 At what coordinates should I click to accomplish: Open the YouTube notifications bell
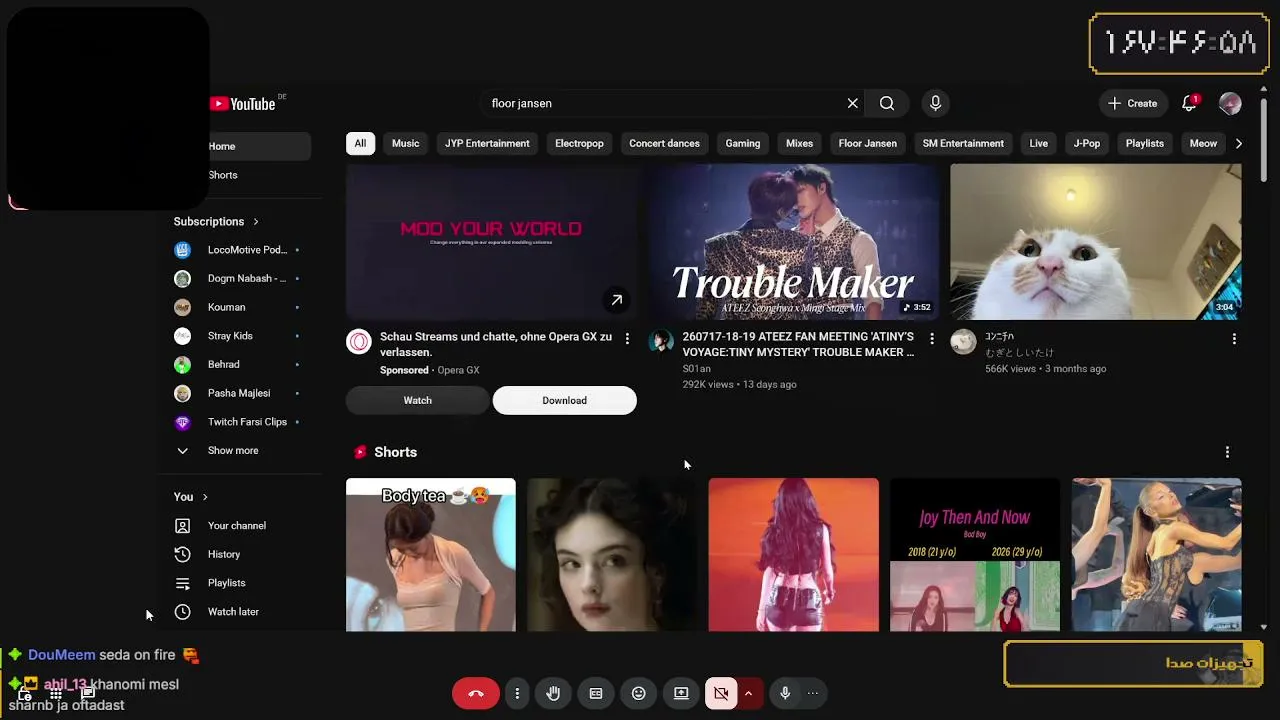[x=1190, y=103]
